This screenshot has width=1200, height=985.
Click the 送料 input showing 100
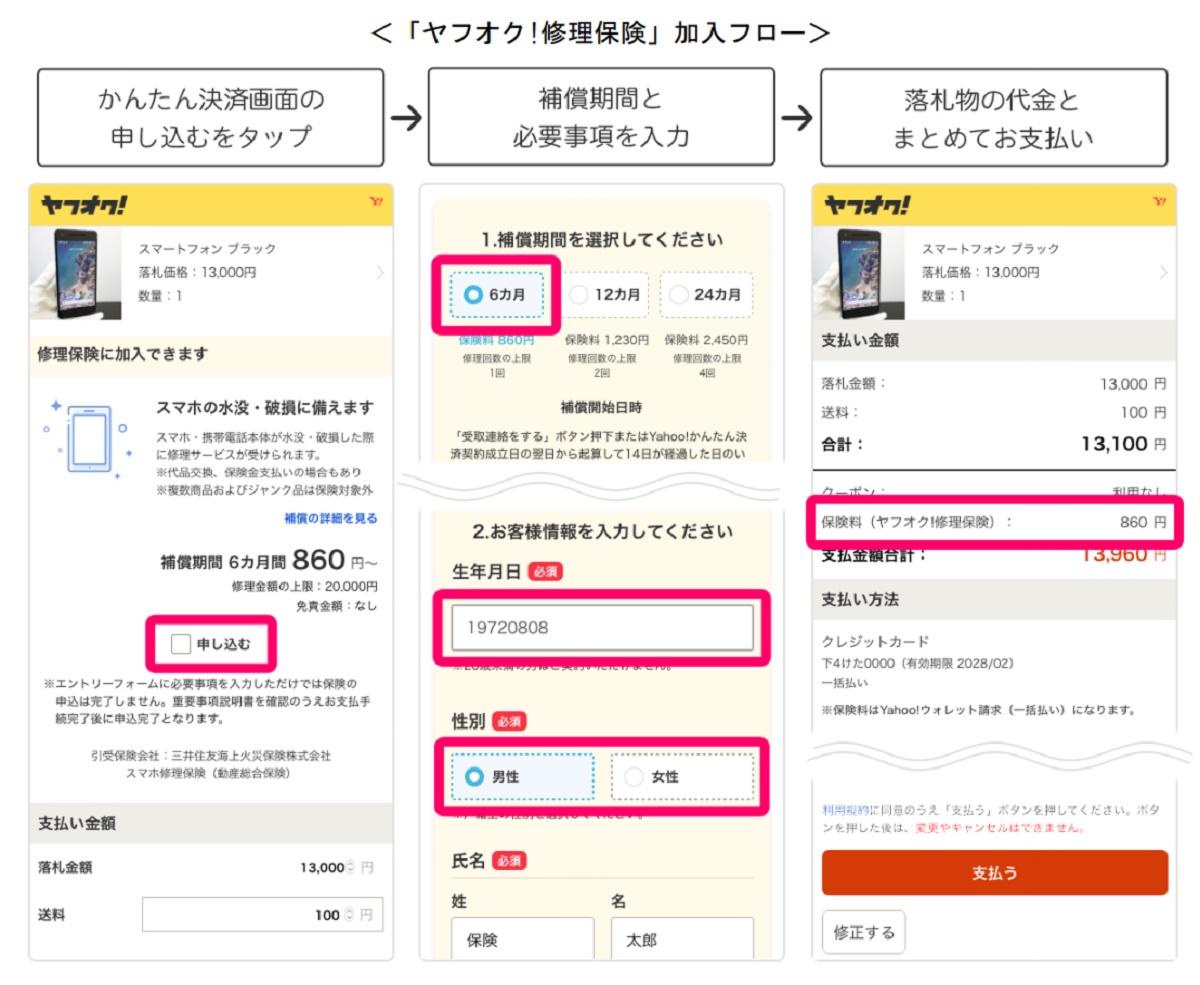coord(262,915)
